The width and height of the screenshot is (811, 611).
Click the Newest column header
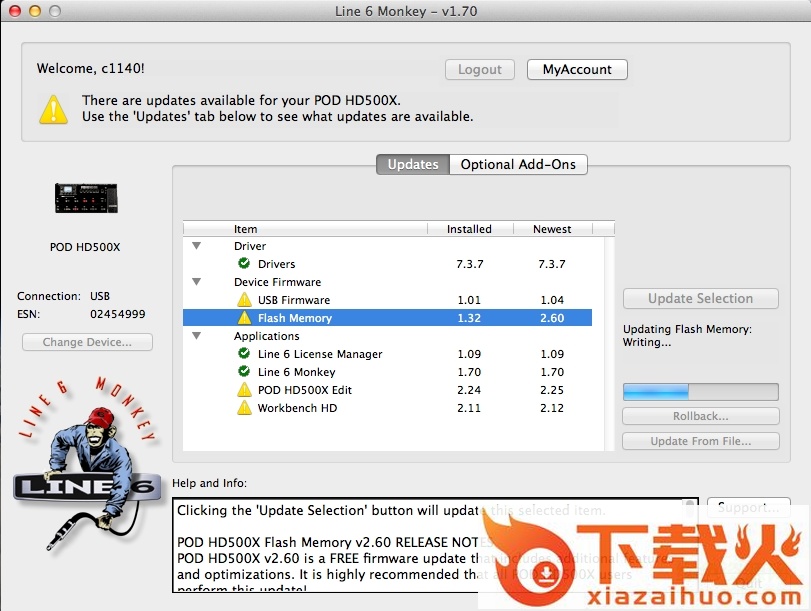(552, 229)
